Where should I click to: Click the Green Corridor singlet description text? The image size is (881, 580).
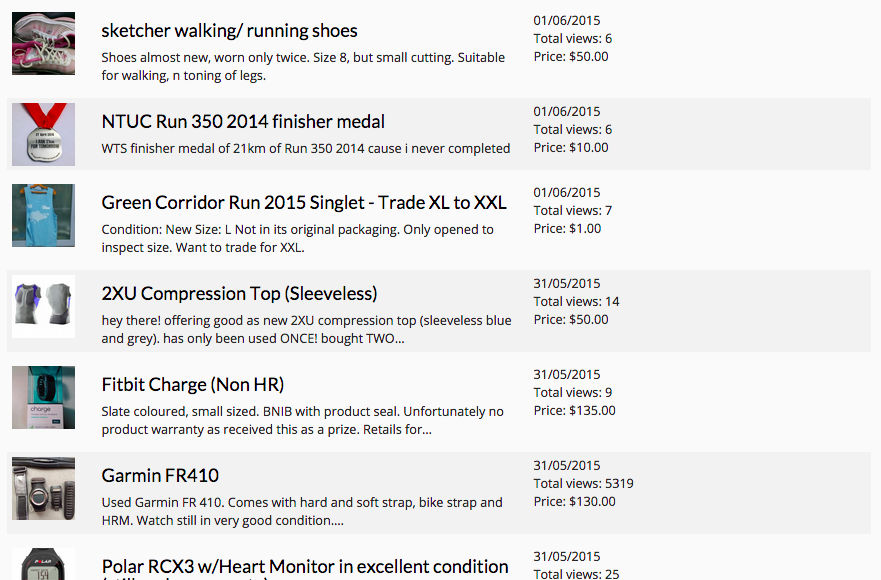tap(297, 238)
